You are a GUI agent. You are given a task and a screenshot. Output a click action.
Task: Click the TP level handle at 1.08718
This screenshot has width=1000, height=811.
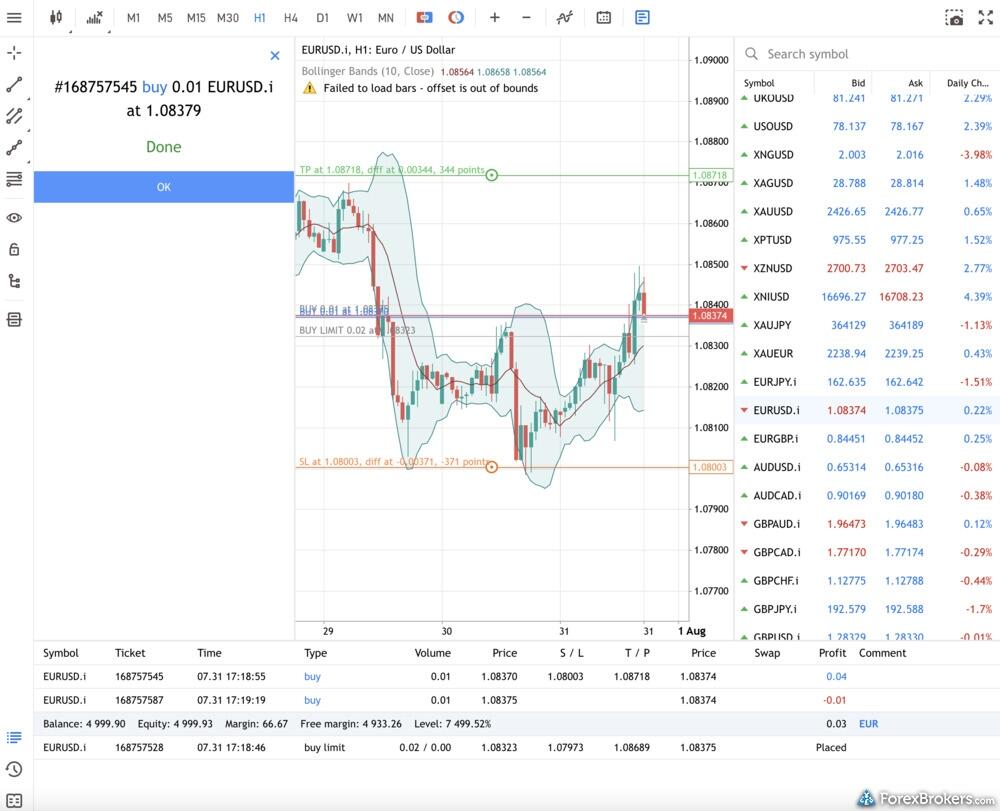point(491,175)
